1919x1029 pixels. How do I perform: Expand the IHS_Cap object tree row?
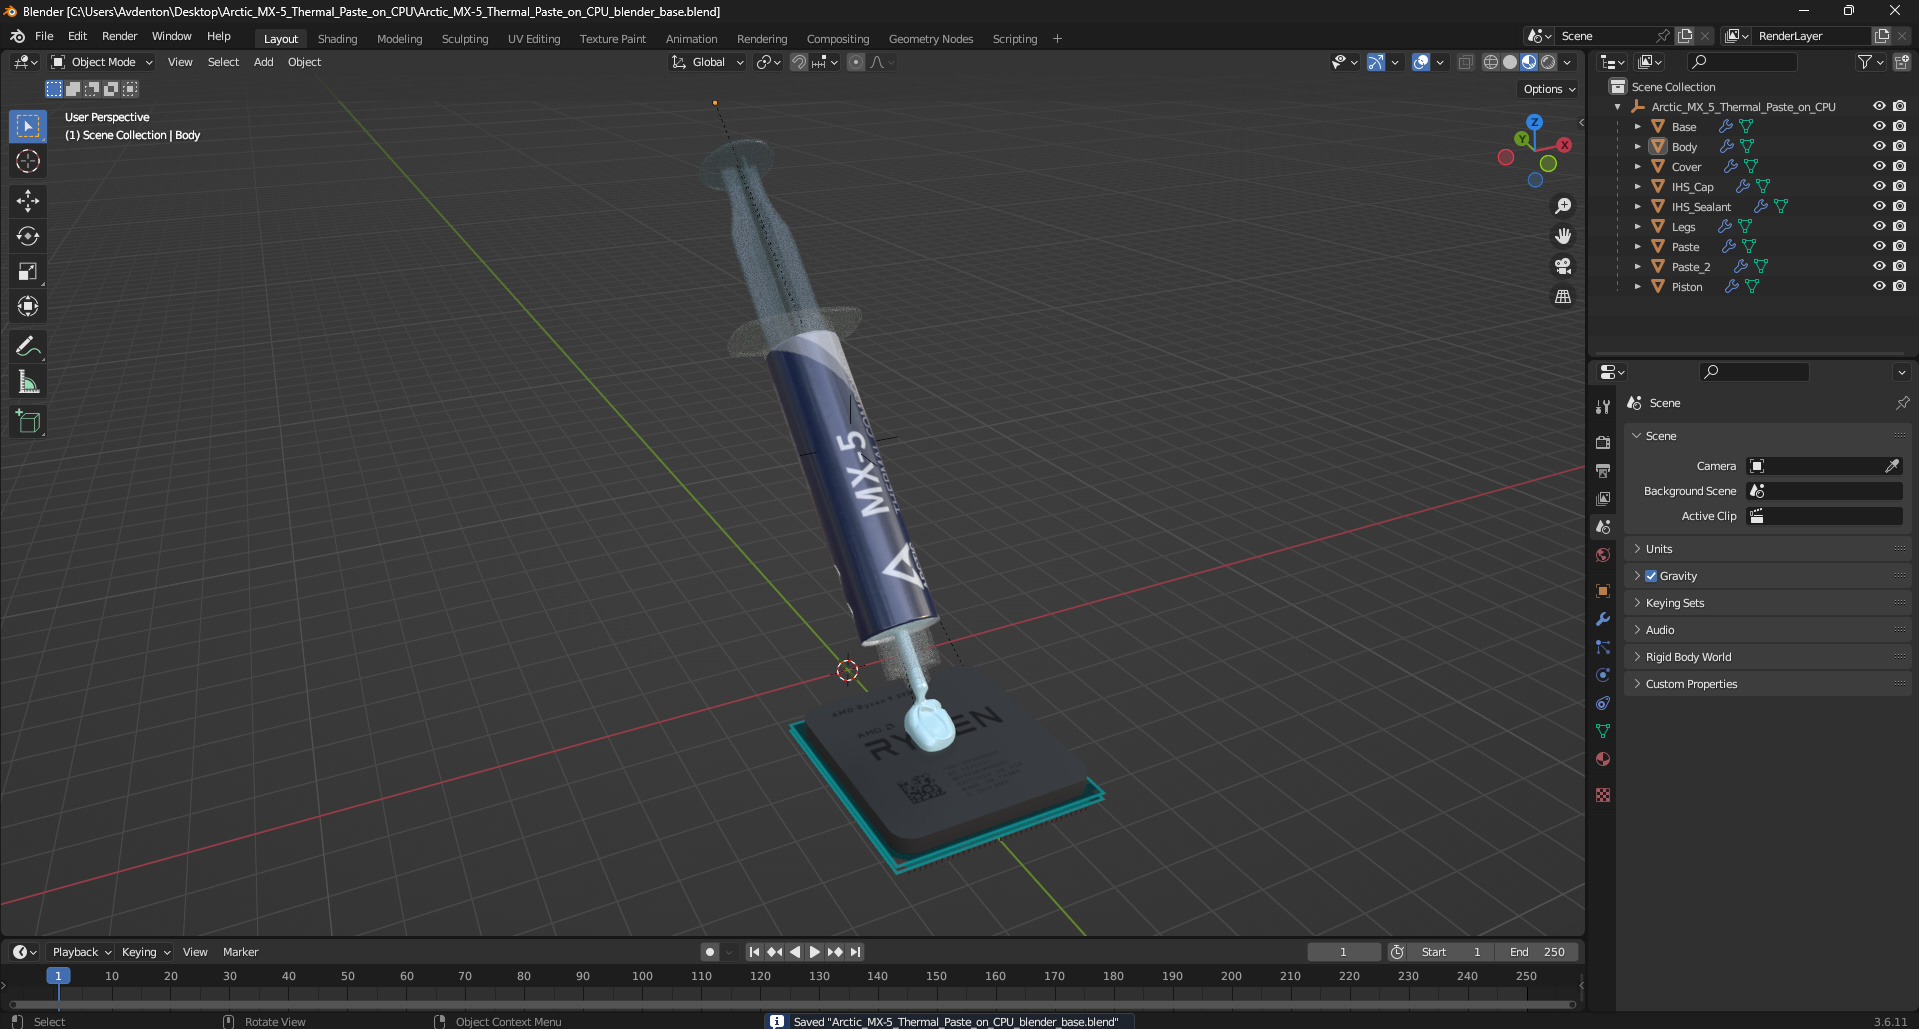(x=1637, y=187)
